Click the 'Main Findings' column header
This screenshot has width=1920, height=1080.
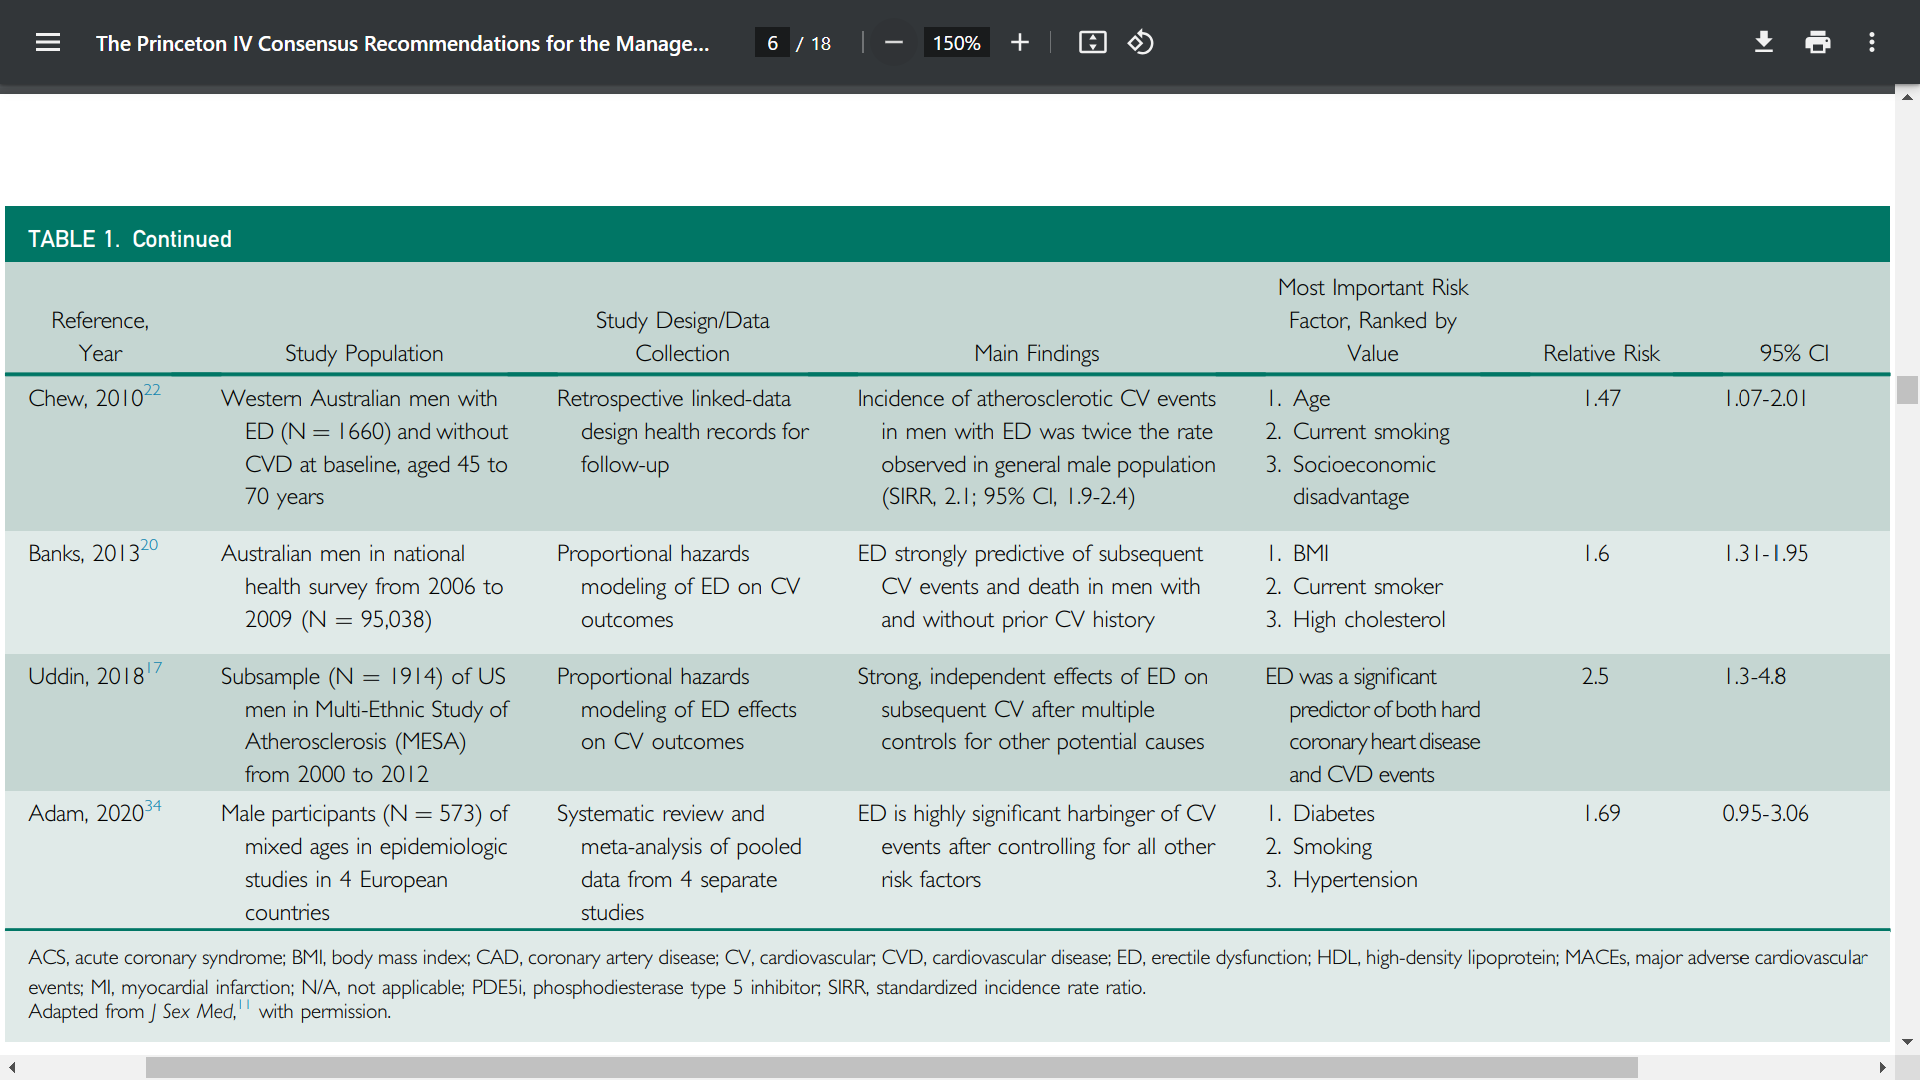(x=1037, y=353)
